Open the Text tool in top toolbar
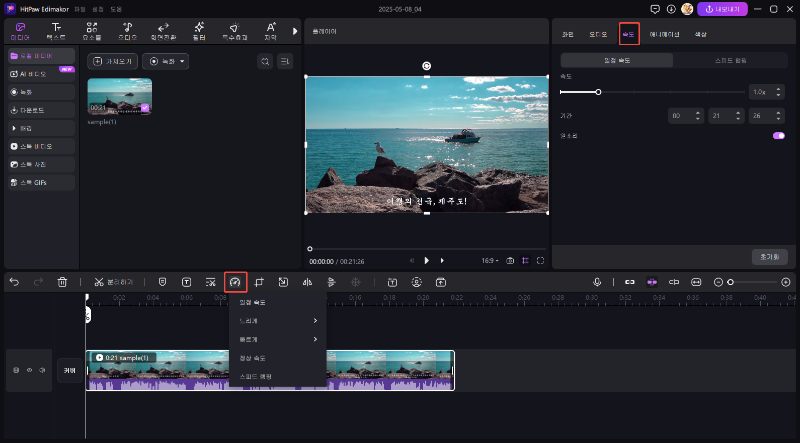Screen dimensions: 800x443 [x=56, y=29]
